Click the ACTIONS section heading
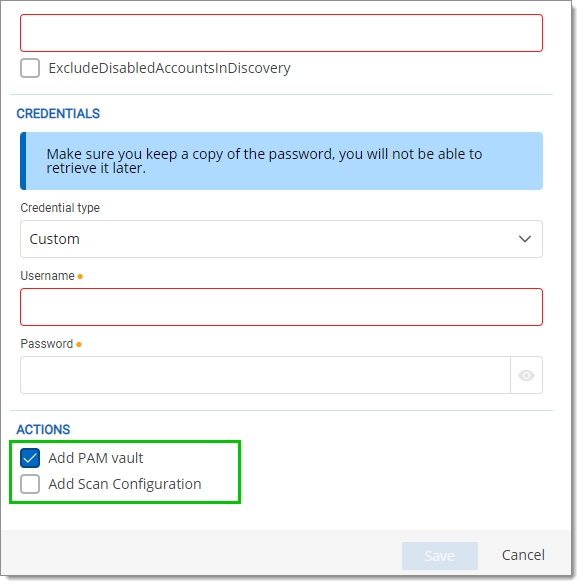The image size is (582, 586). point(43,429)
